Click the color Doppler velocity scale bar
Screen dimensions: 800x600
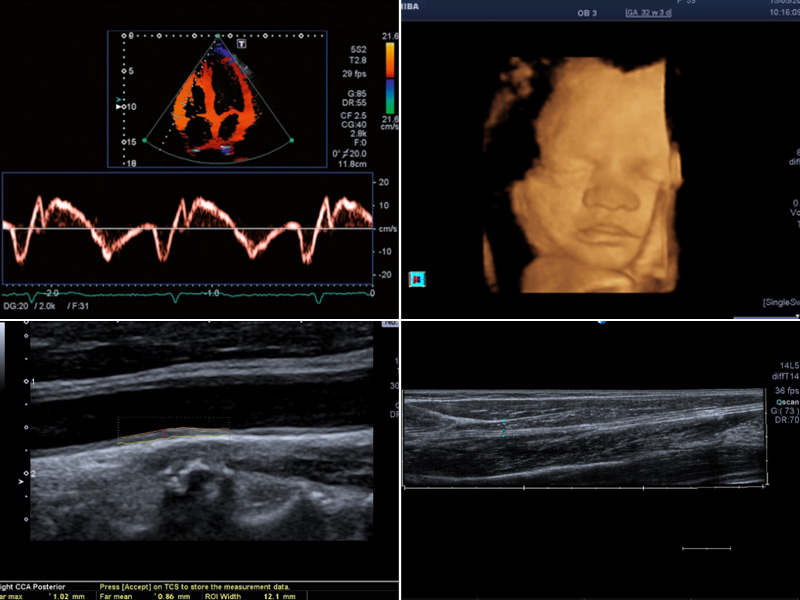pos(390,78)
